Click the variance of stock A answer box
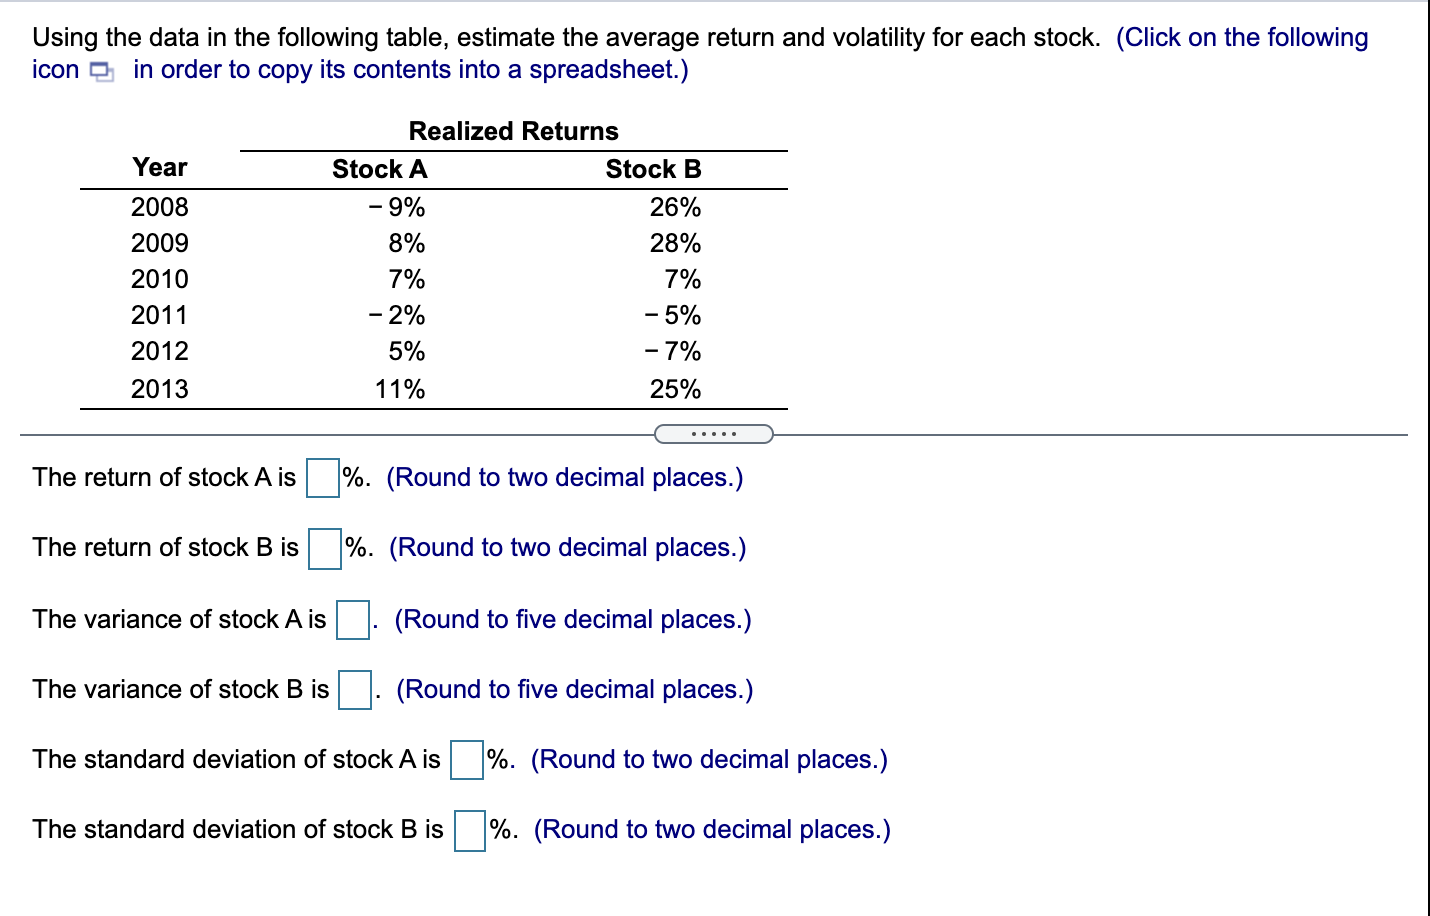The image size is (1430, 916). pos(352,620)
